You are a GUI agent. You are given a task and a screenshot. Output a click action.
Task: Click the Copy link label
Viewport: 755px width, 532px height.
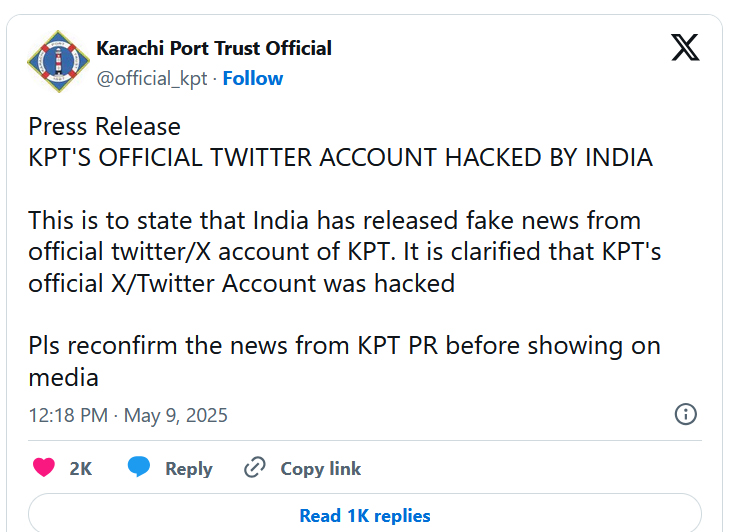(x=321, y=468)
